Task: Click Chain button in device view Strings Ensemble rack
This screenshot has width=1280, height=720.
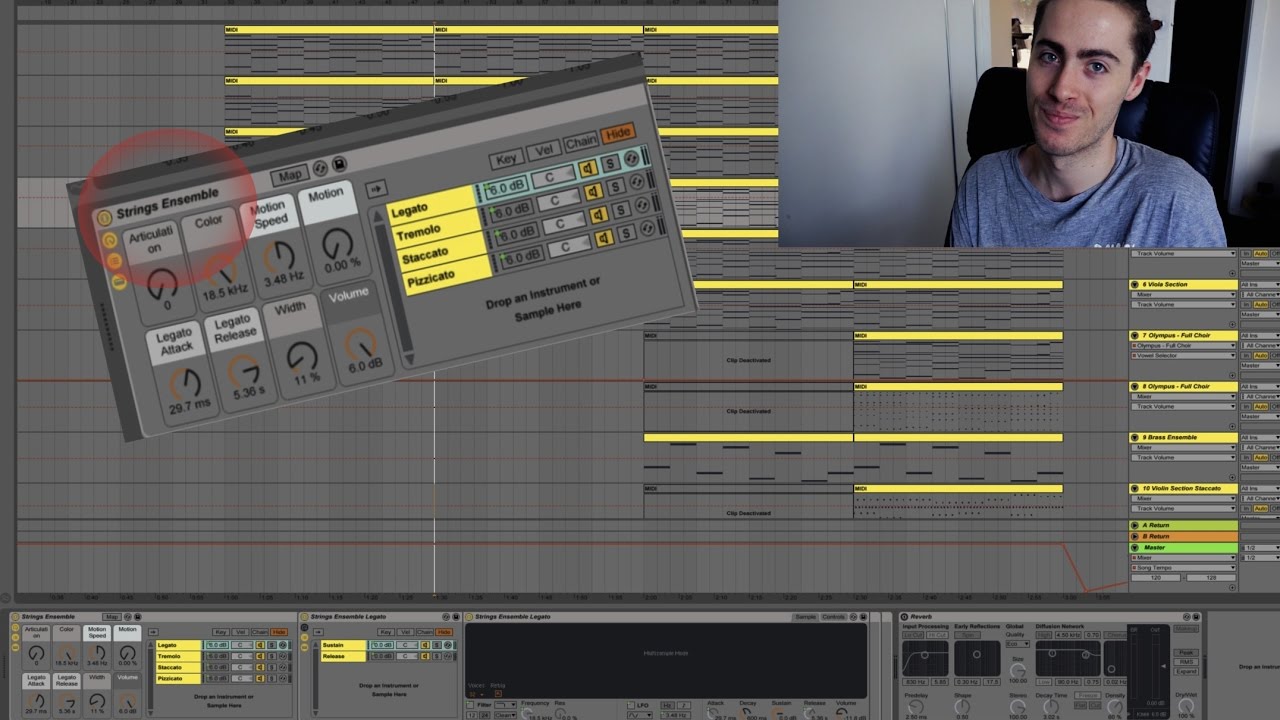Action: pyautogui.click(x=260, y=632)
